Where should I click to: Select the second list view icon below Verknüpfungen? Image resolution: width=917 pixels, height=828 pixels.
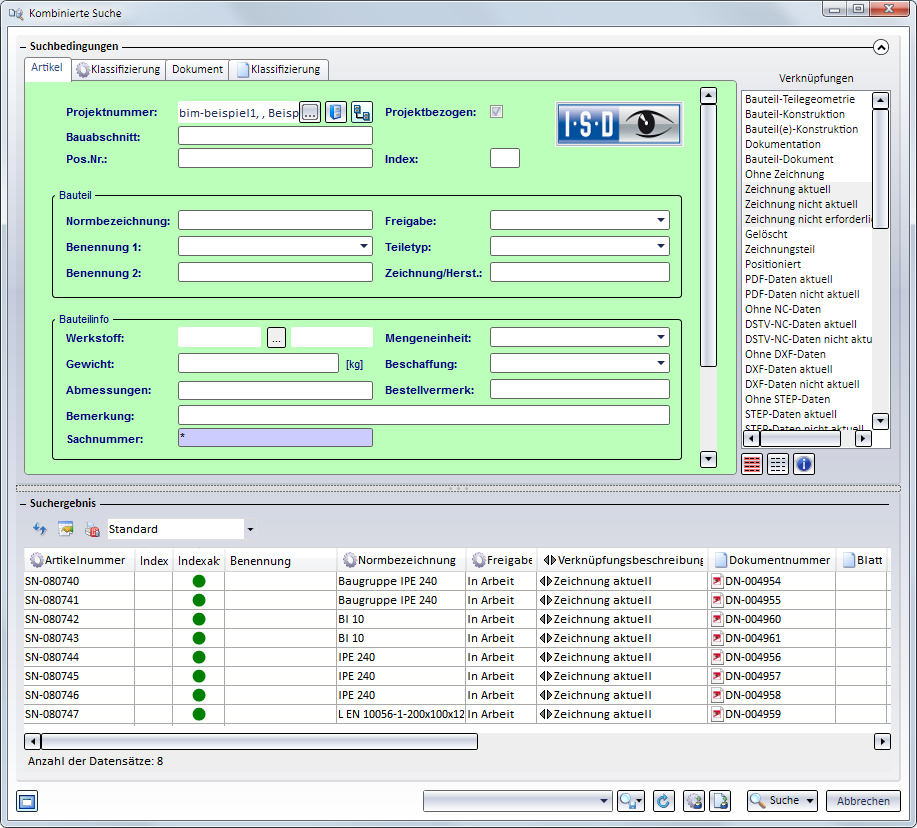pyautogui.click(x=778, y=463)
